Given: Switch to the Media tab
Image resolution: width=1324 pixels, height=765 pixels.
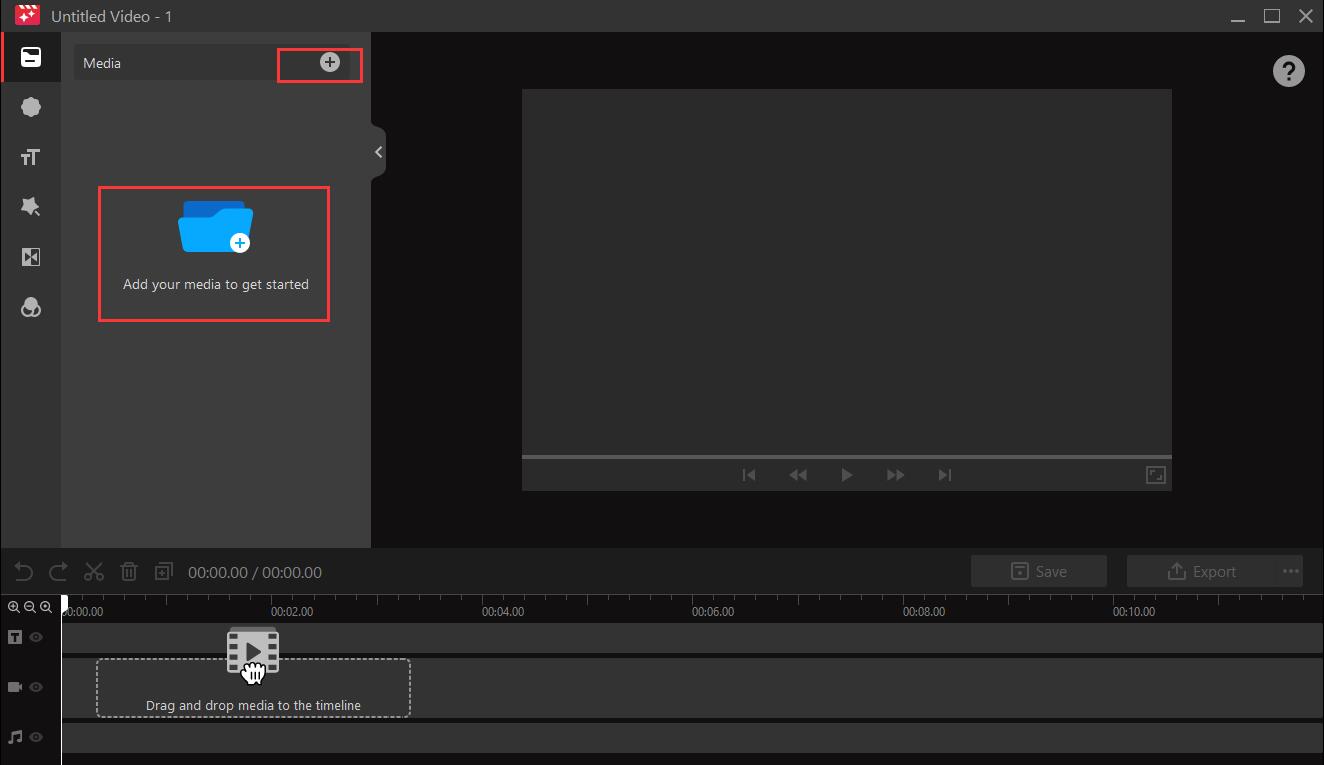Looking at the screenshot, I should click(x=103, y=62).
